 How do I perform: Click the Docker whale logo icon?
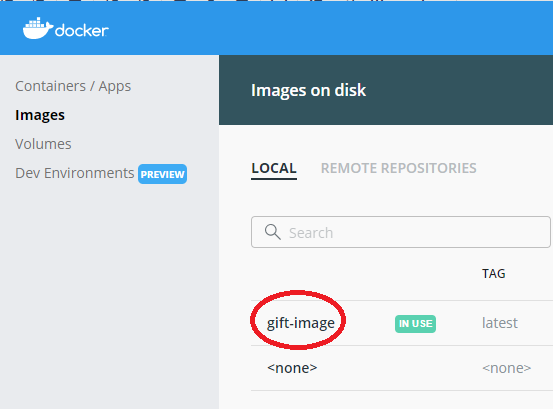point(38,28)
